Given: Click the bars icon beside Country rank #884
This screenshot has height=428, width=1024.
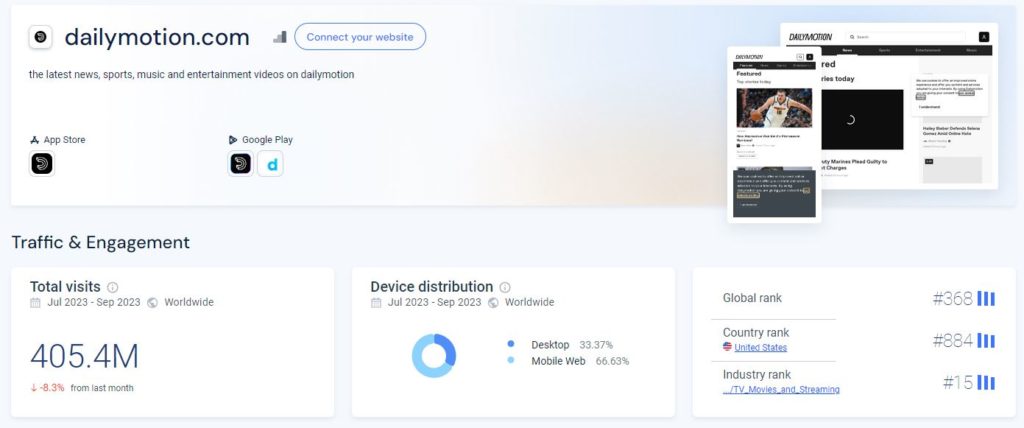Looking at the screenshot, I should tap(986, 340).
